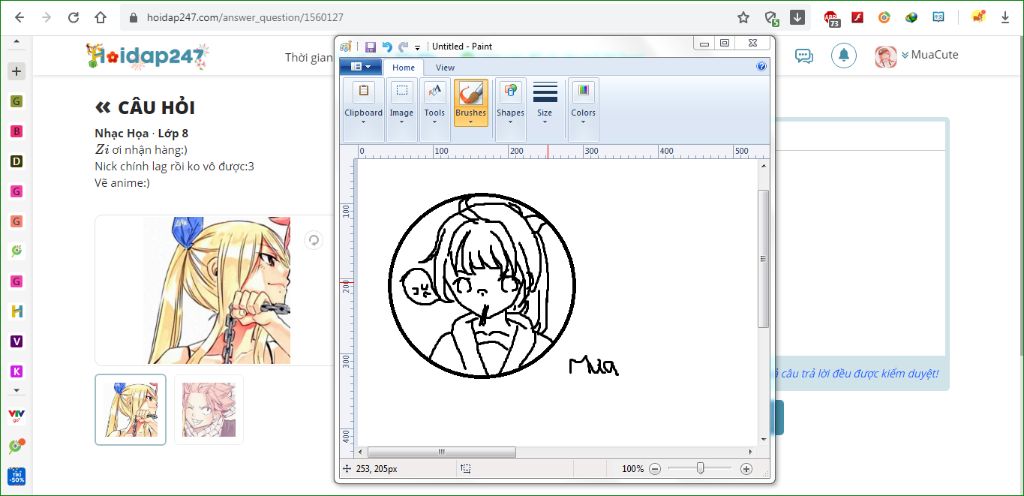
Task: Click the dark download arrow icon in address bar
Action: click(x=797, y=18)
